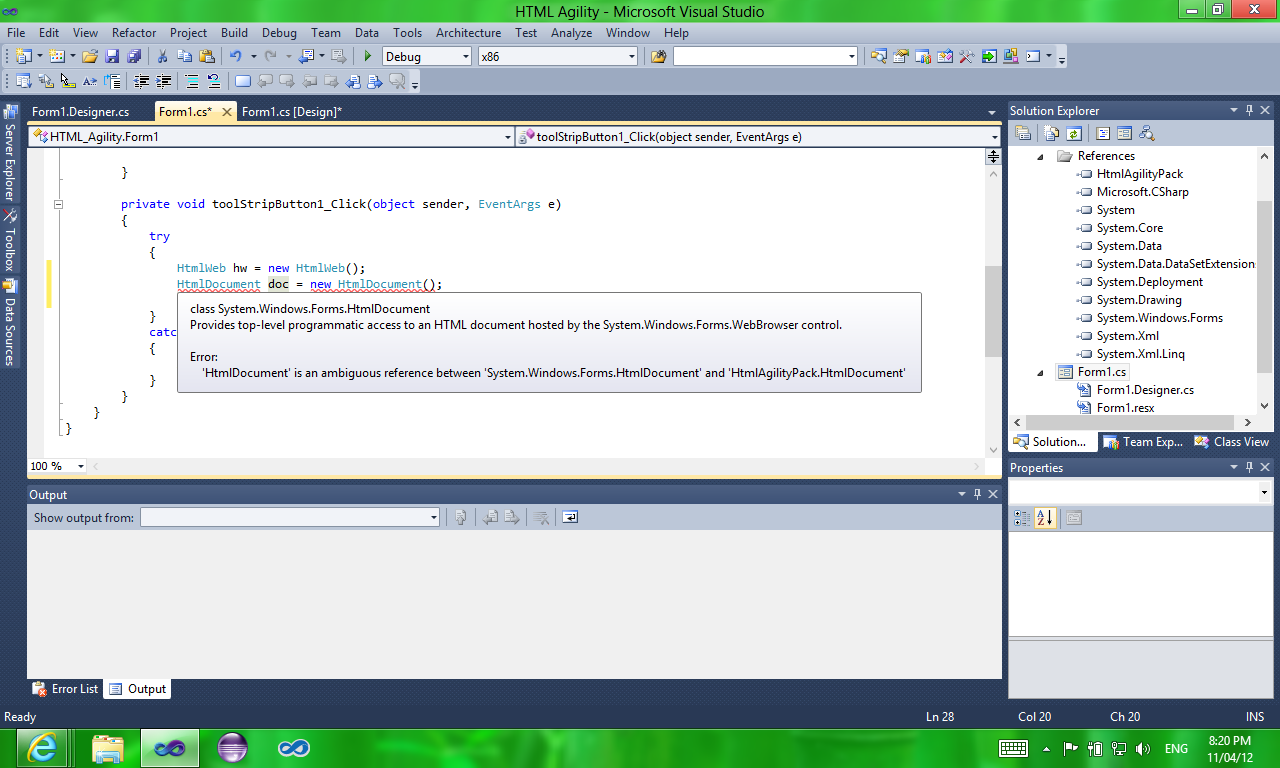Open the x86 platform dropdown
Screen dimensions: 1280x768
coord(557,57)
